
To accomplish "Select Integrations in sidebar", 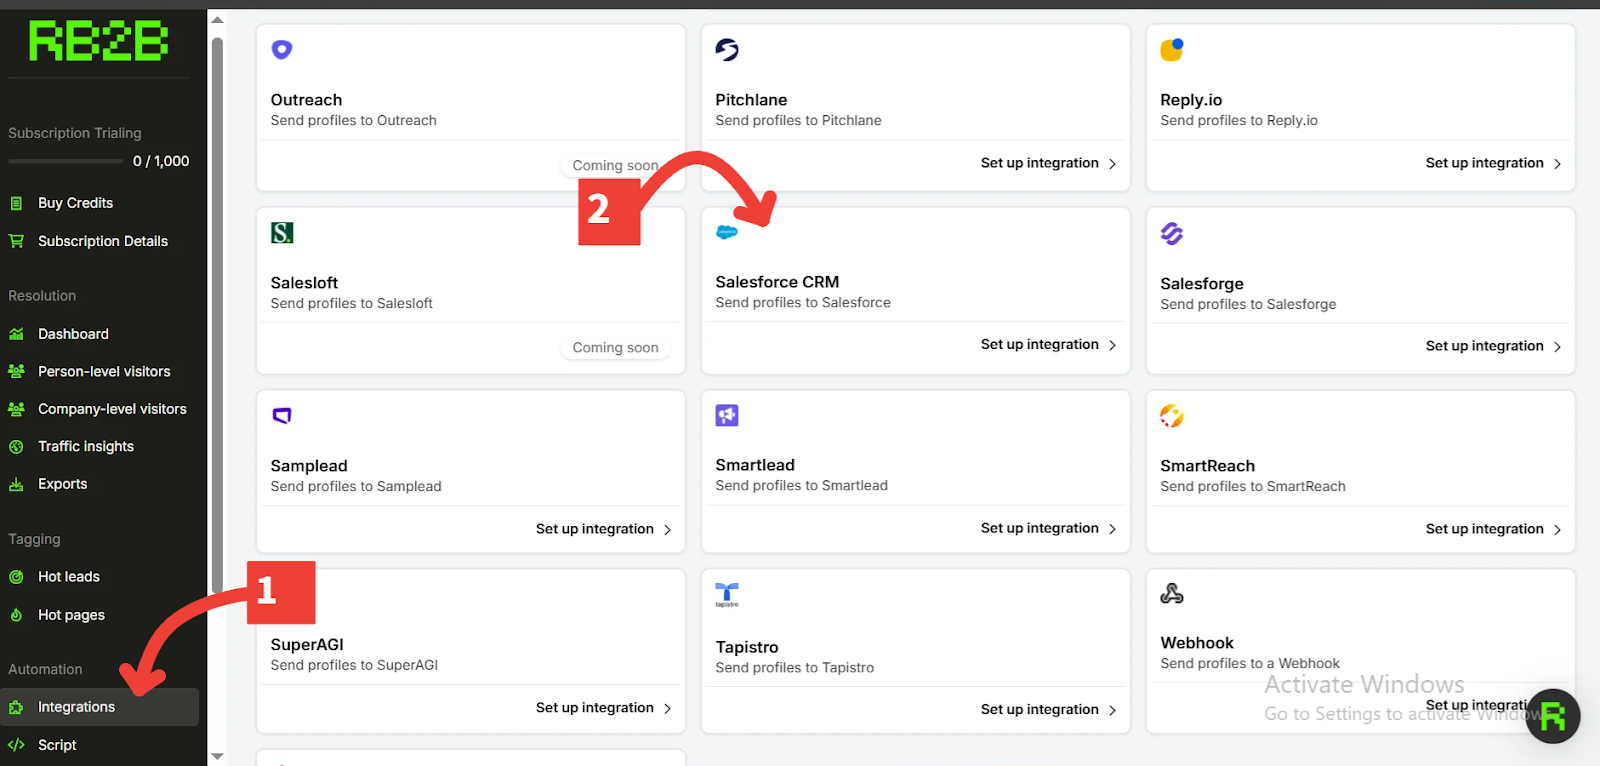I will pos(100,707).
